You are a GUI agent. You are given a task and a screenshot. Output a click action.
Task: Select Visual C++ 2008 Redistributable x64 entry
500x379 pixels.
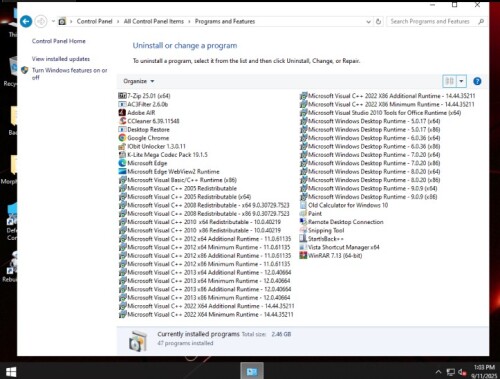pos(204,205)
